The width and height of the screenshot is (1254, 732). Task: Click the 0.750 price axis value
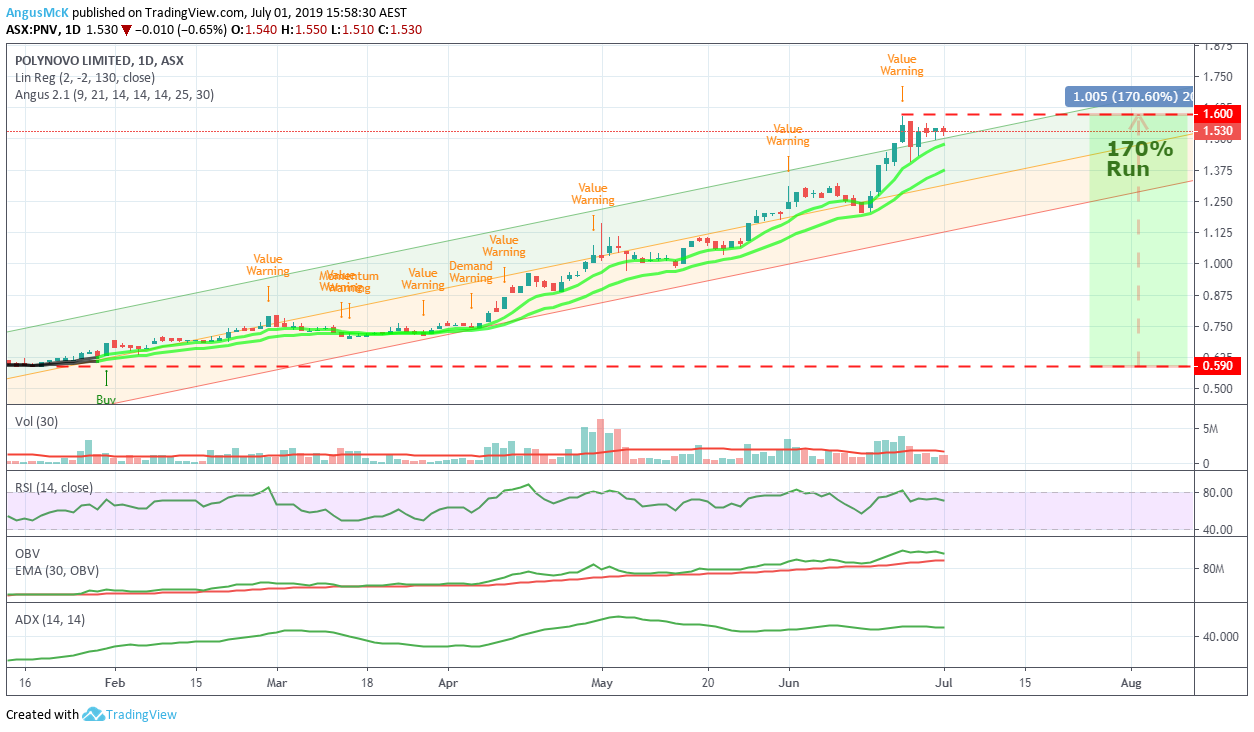click(1217, 327)
